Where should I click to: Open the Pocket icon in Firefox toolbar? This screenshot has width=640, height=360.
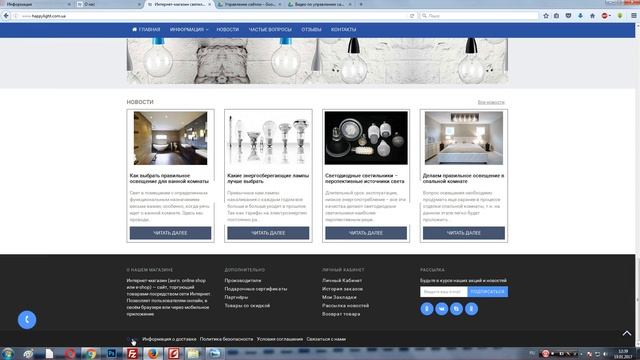click(568, 16)
